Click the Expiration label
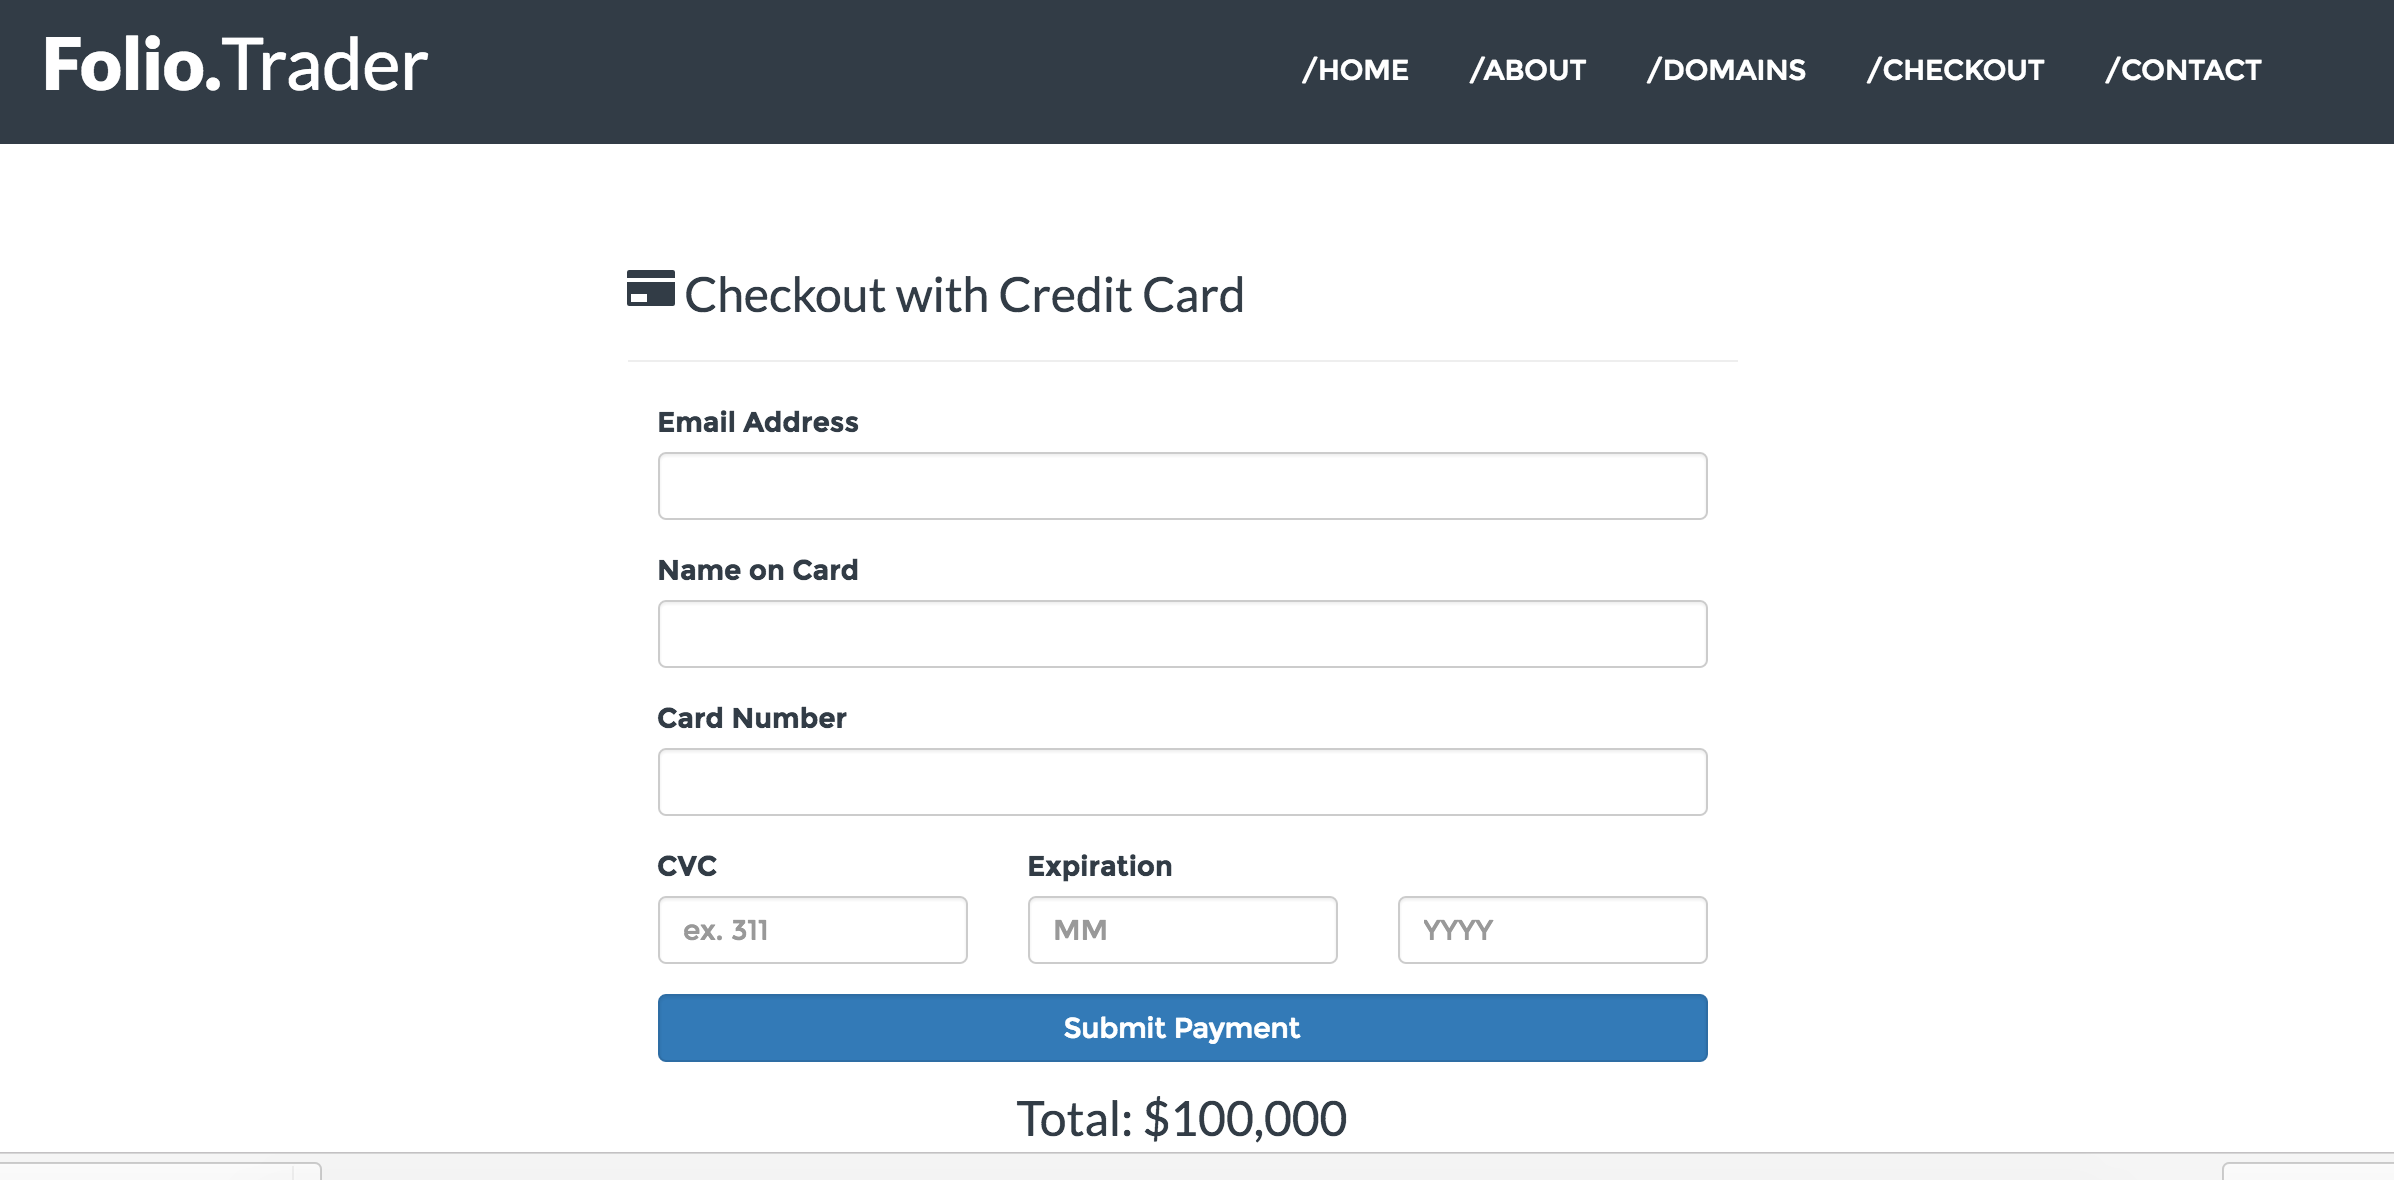This screenshot has height=1180, width=2394. (x=1100, y=866)
